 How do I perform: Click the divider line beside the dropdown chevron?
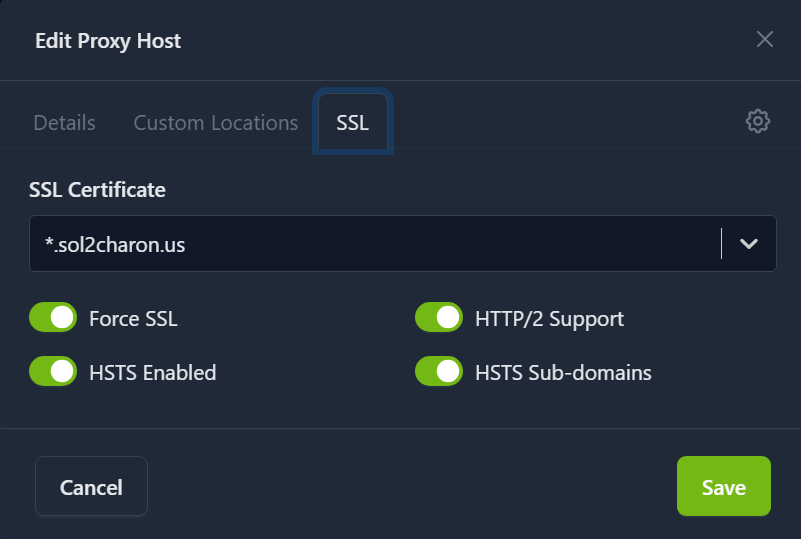click(721, 244)
